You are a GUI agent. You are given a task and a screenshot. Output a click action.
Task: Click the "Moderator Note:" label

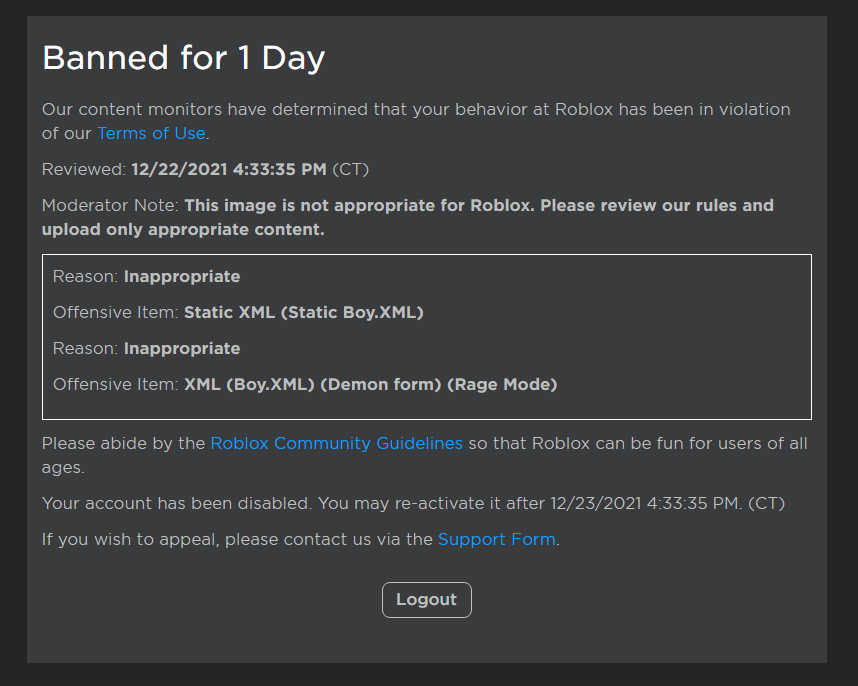(x=110, y=205)
